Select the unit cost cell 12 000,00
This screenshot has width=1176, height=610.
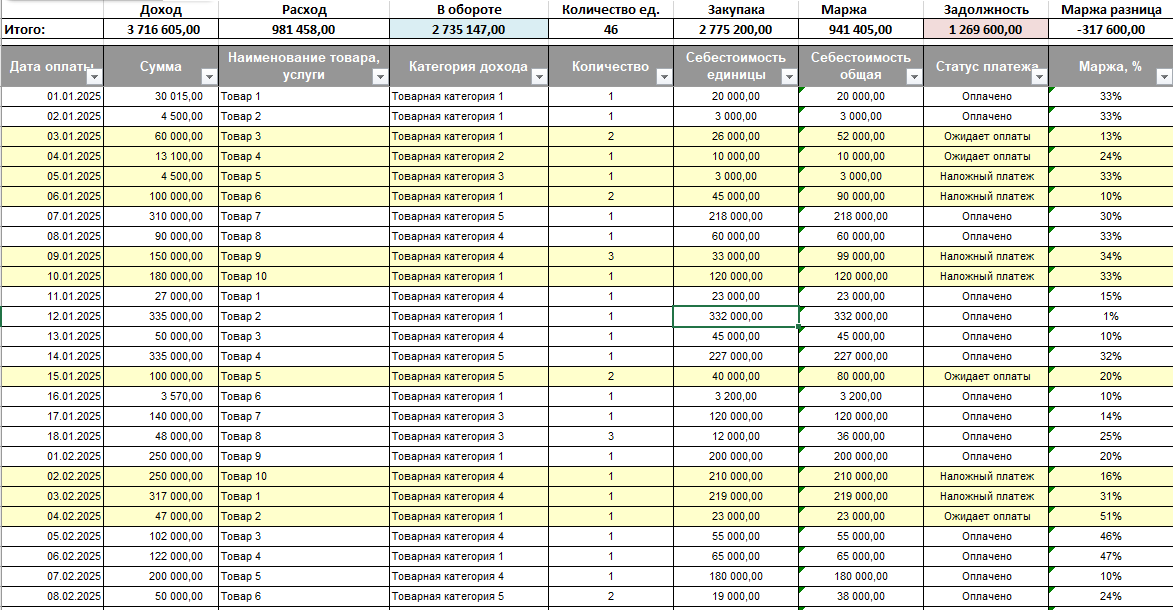pyautogui.click(x=736, y=437)
